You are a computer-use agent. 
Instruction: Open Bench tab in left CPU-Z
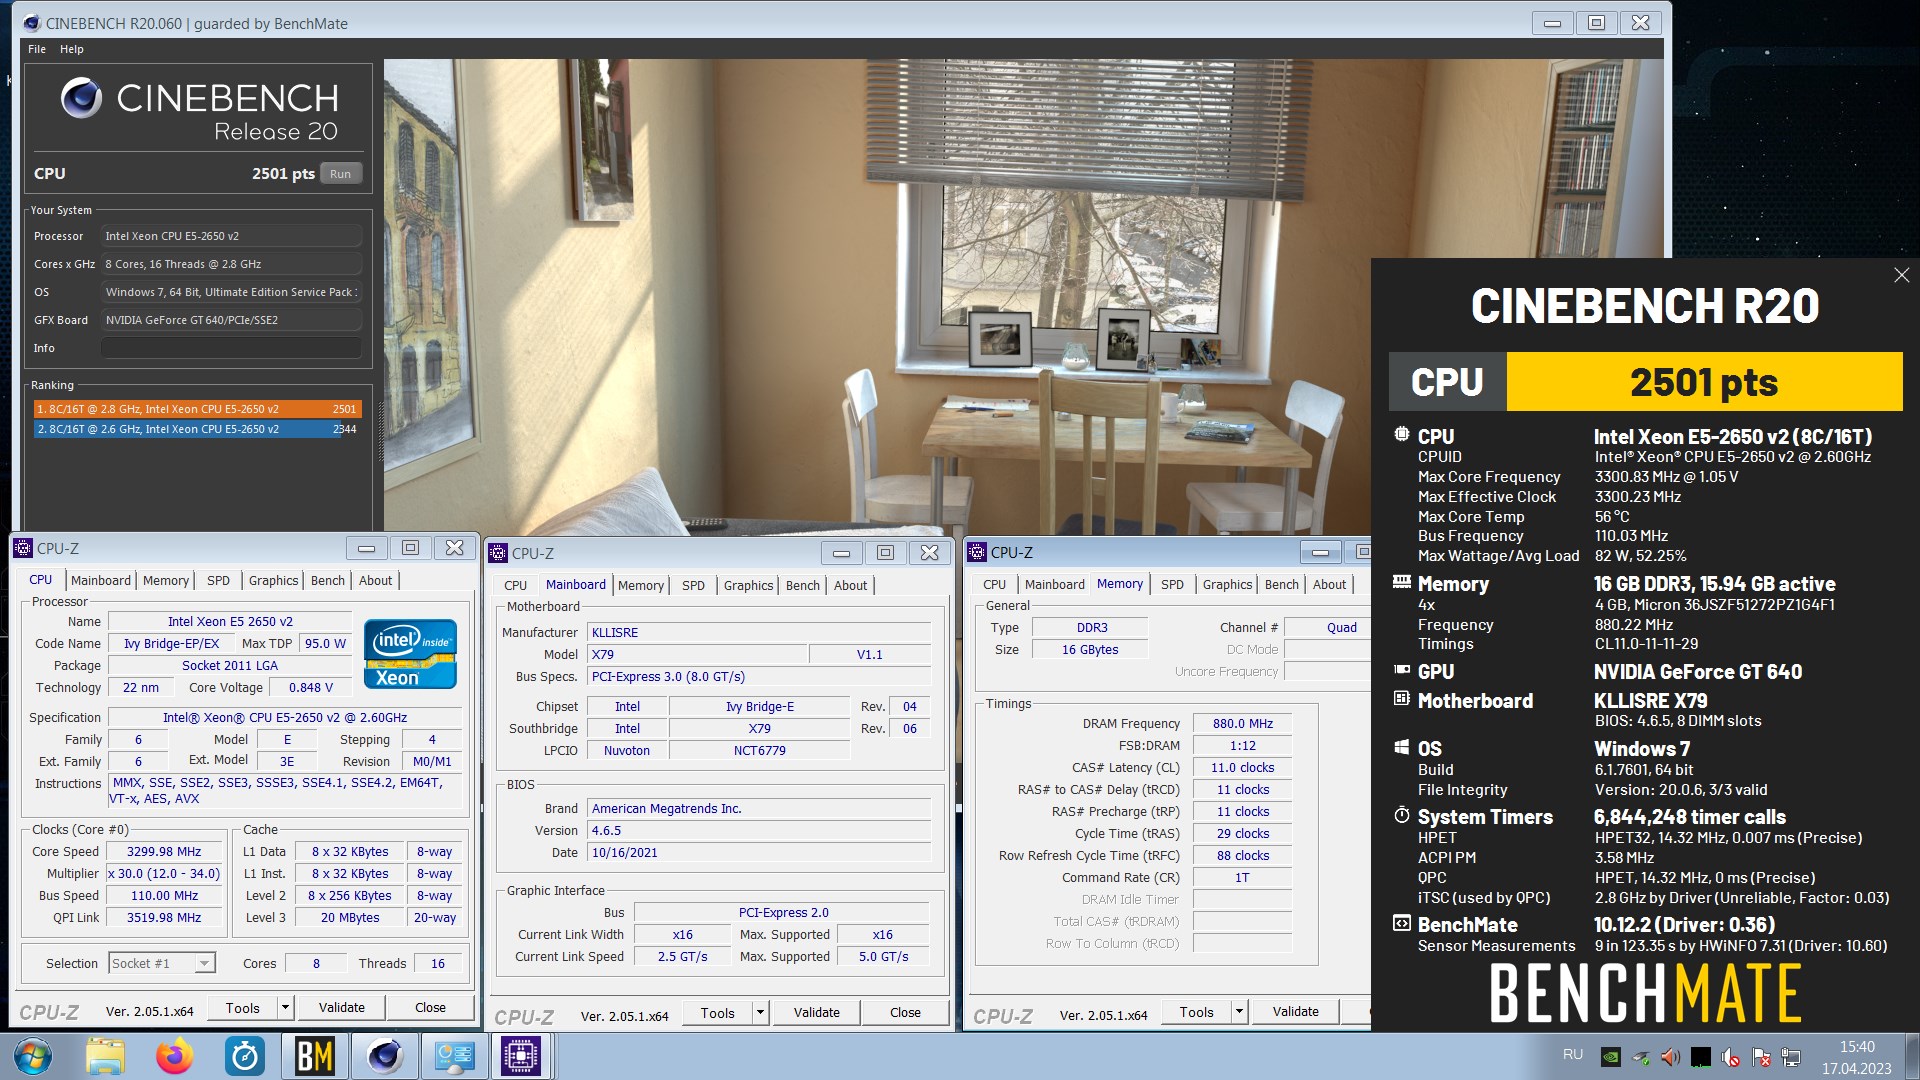click(x=327, y=580)
